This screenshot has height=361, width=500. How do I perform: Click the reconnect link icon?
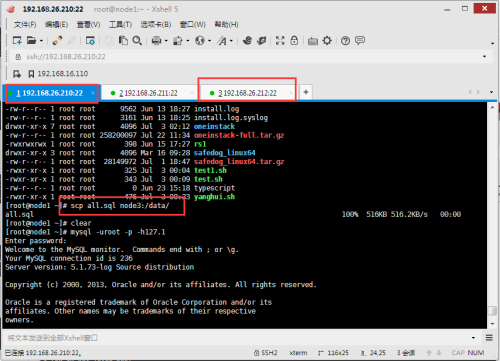[x=57, y=41]
